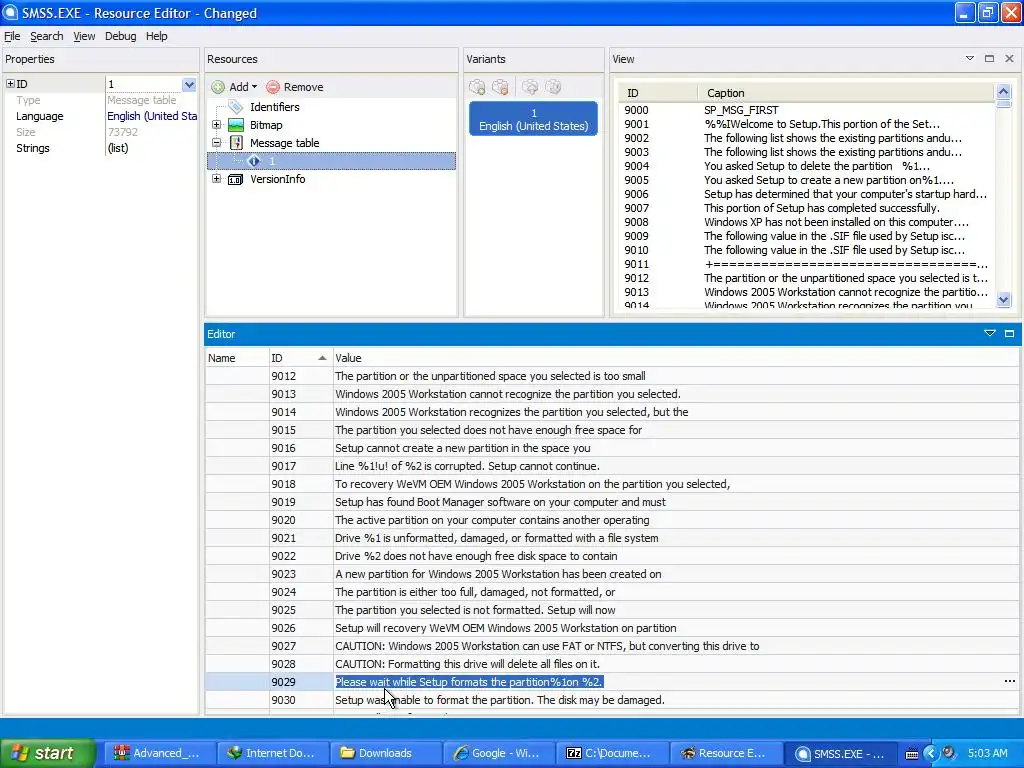Click the fourth Variants toolbar icon
1024x768 pixels.
553,87
